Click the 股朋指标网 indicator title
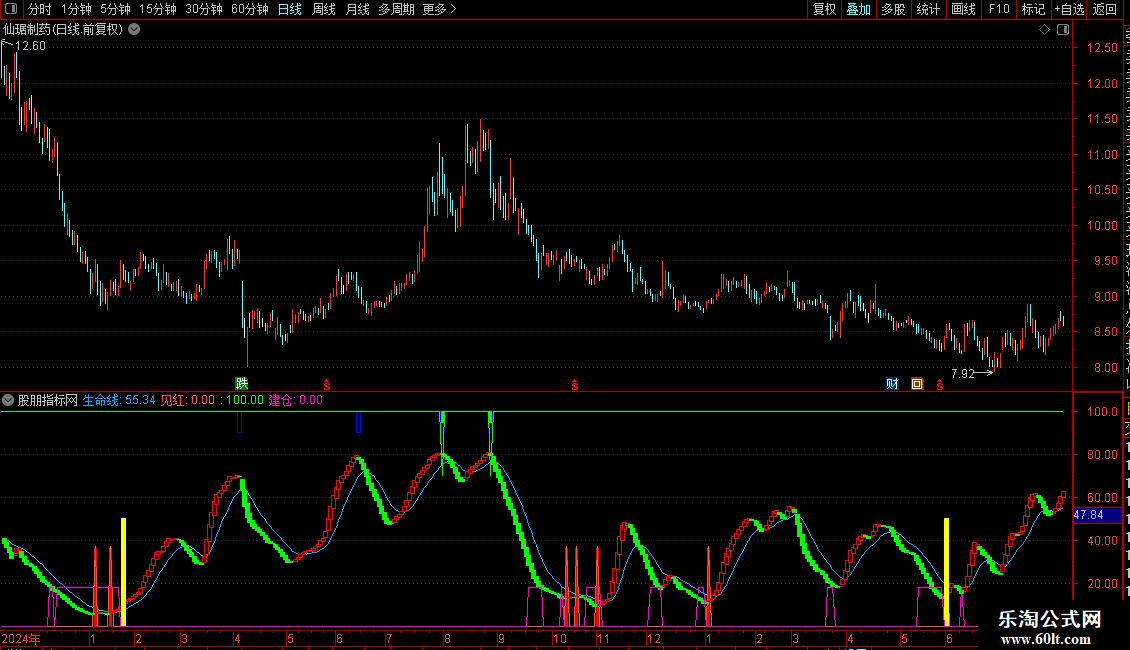1130x650 pixels. (48, 400)
